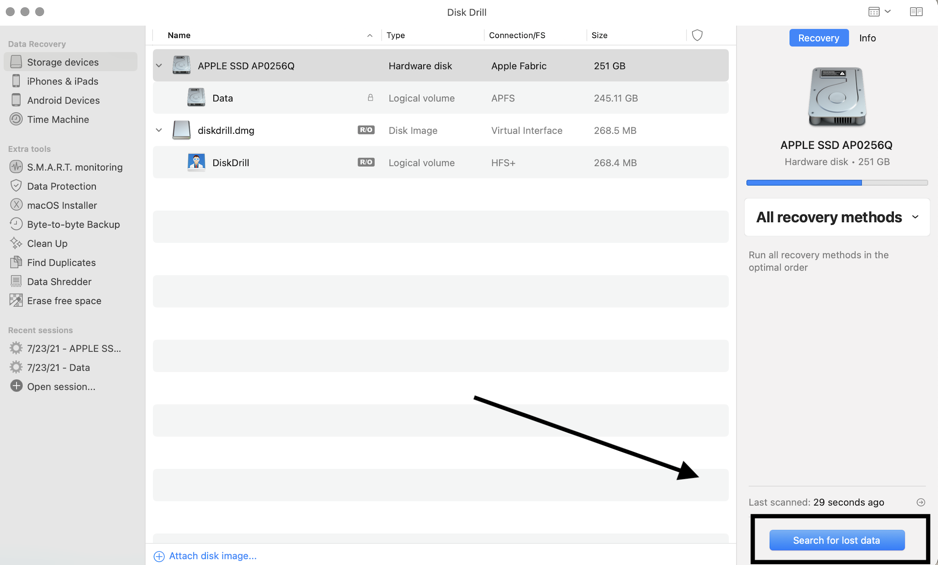Open Storage devices in sidebar
The height and width of the screenshot is (565, 938).
[x=71, y=62]
